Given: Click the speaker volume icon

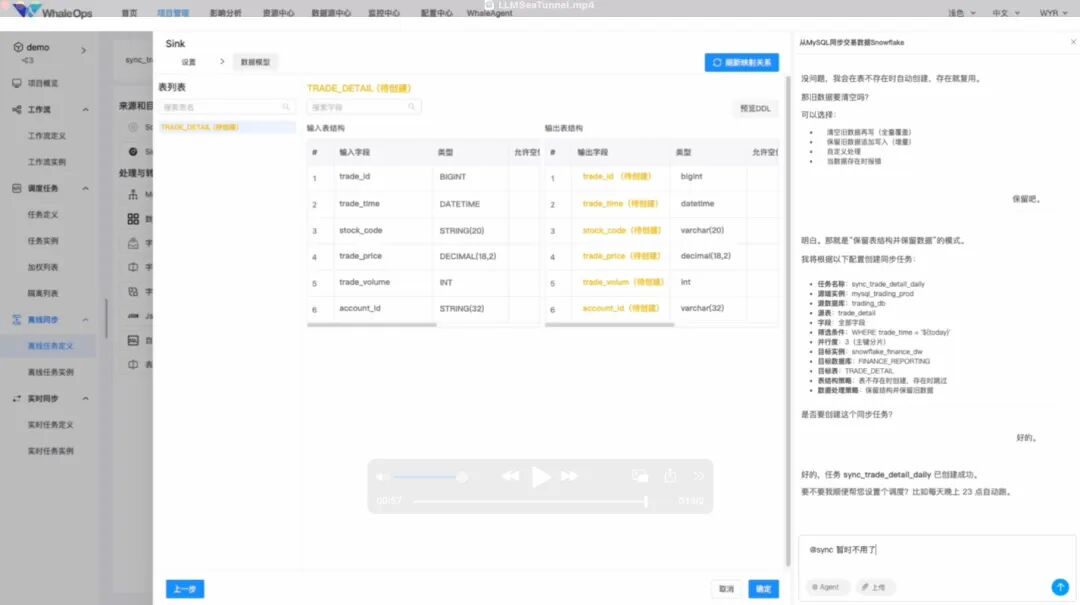Looking at the screenshot, I should (x=382, y=477).
